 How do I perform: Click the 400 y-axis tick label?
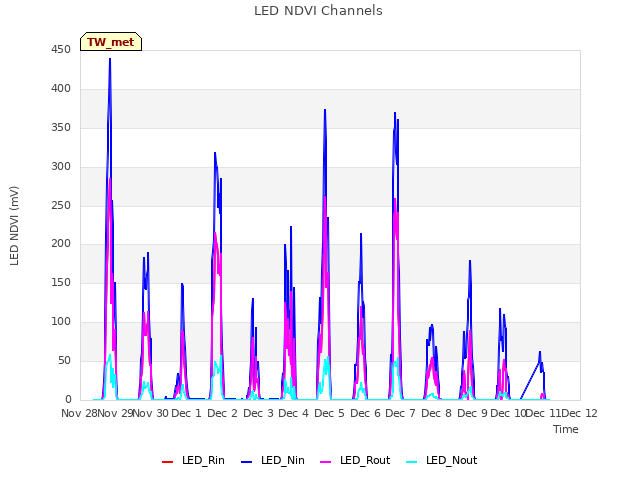point(61,89)
